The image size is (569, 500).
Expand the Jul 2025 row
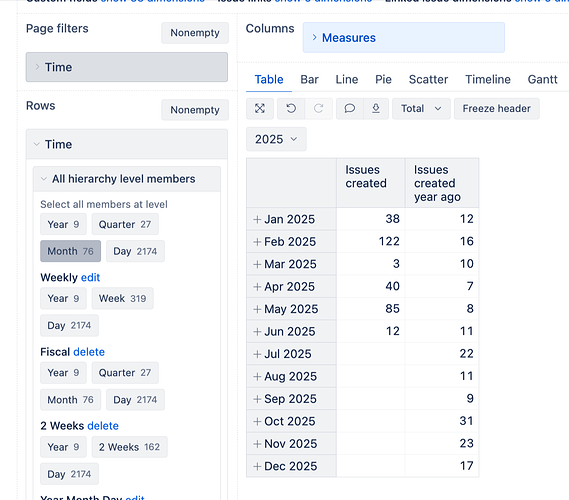pos(257,354)
